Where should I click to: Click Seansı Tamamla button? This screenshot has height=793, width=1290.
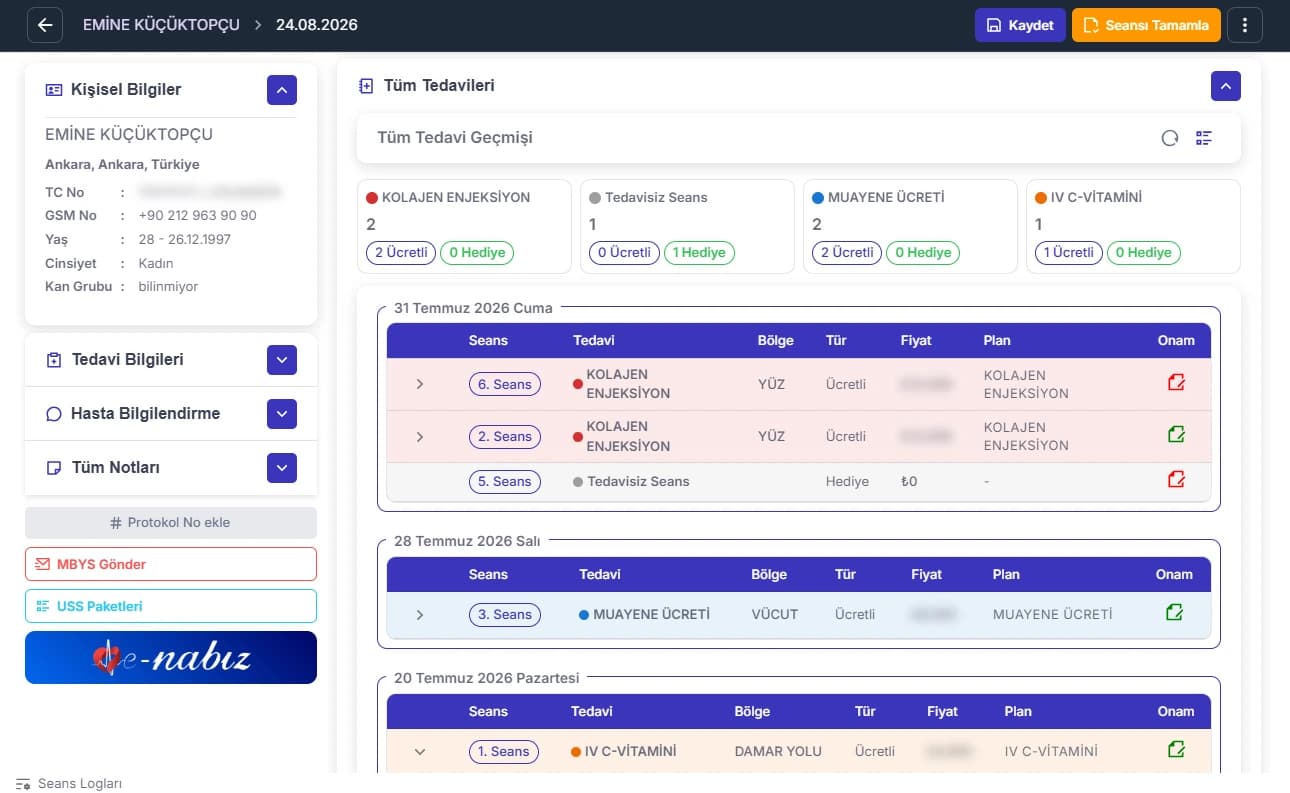tap(1146, 25)
